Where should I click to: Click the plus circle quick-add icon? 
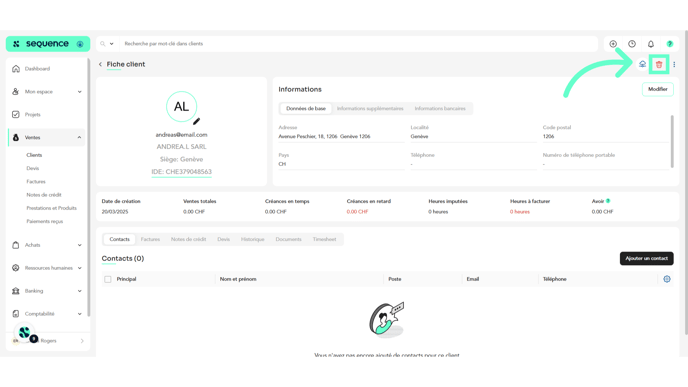coord(613,44)
